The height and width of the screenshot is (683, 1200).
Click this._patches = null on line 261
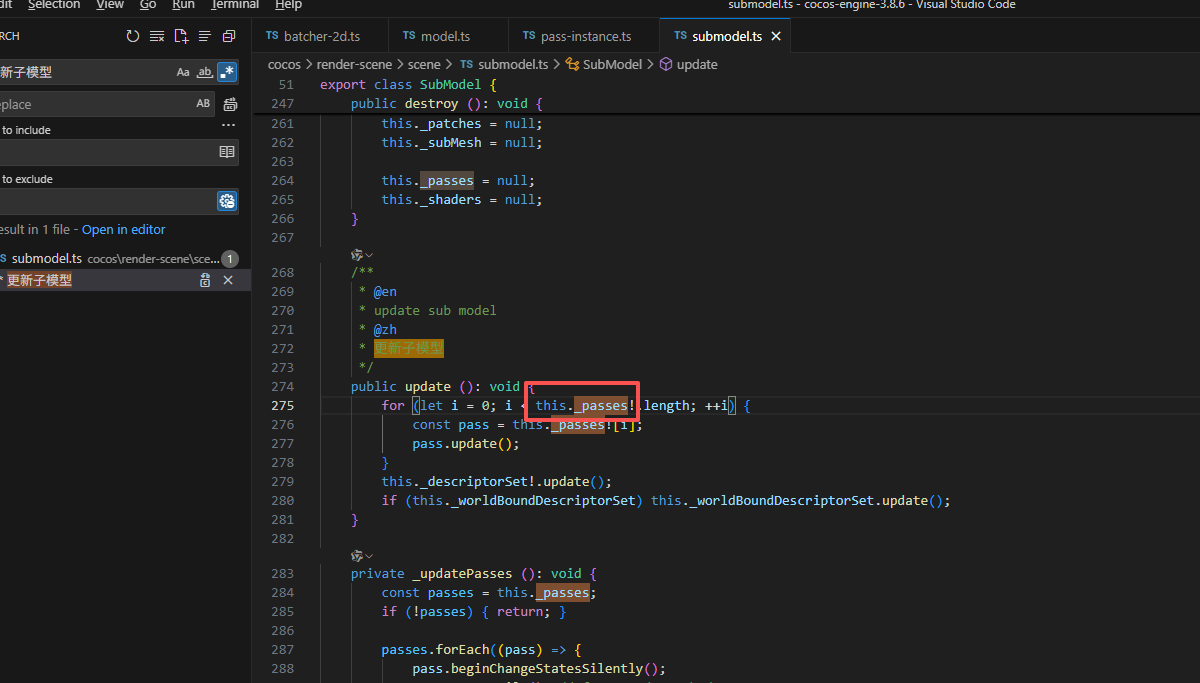point(461,124)
